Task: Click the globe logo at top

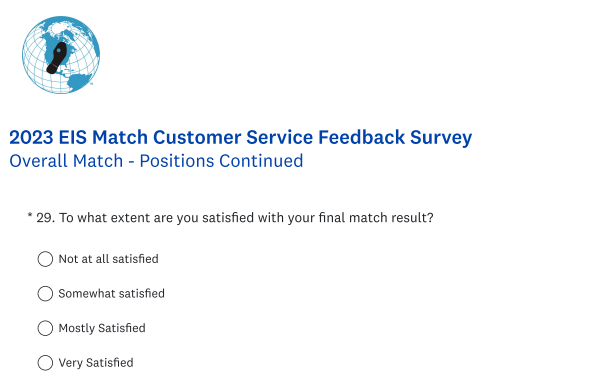Action: [61, 55]
